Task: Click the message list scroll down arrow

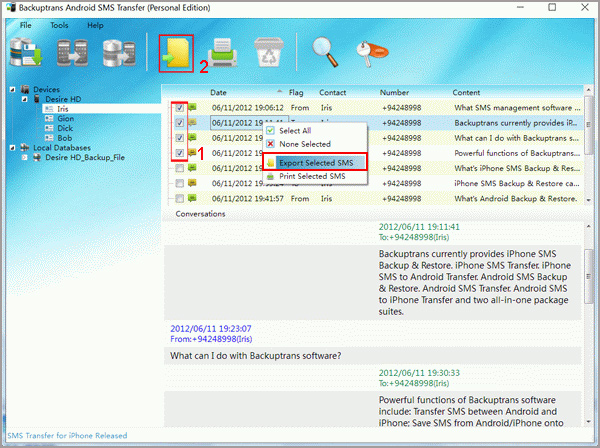Action: [589, 200]
